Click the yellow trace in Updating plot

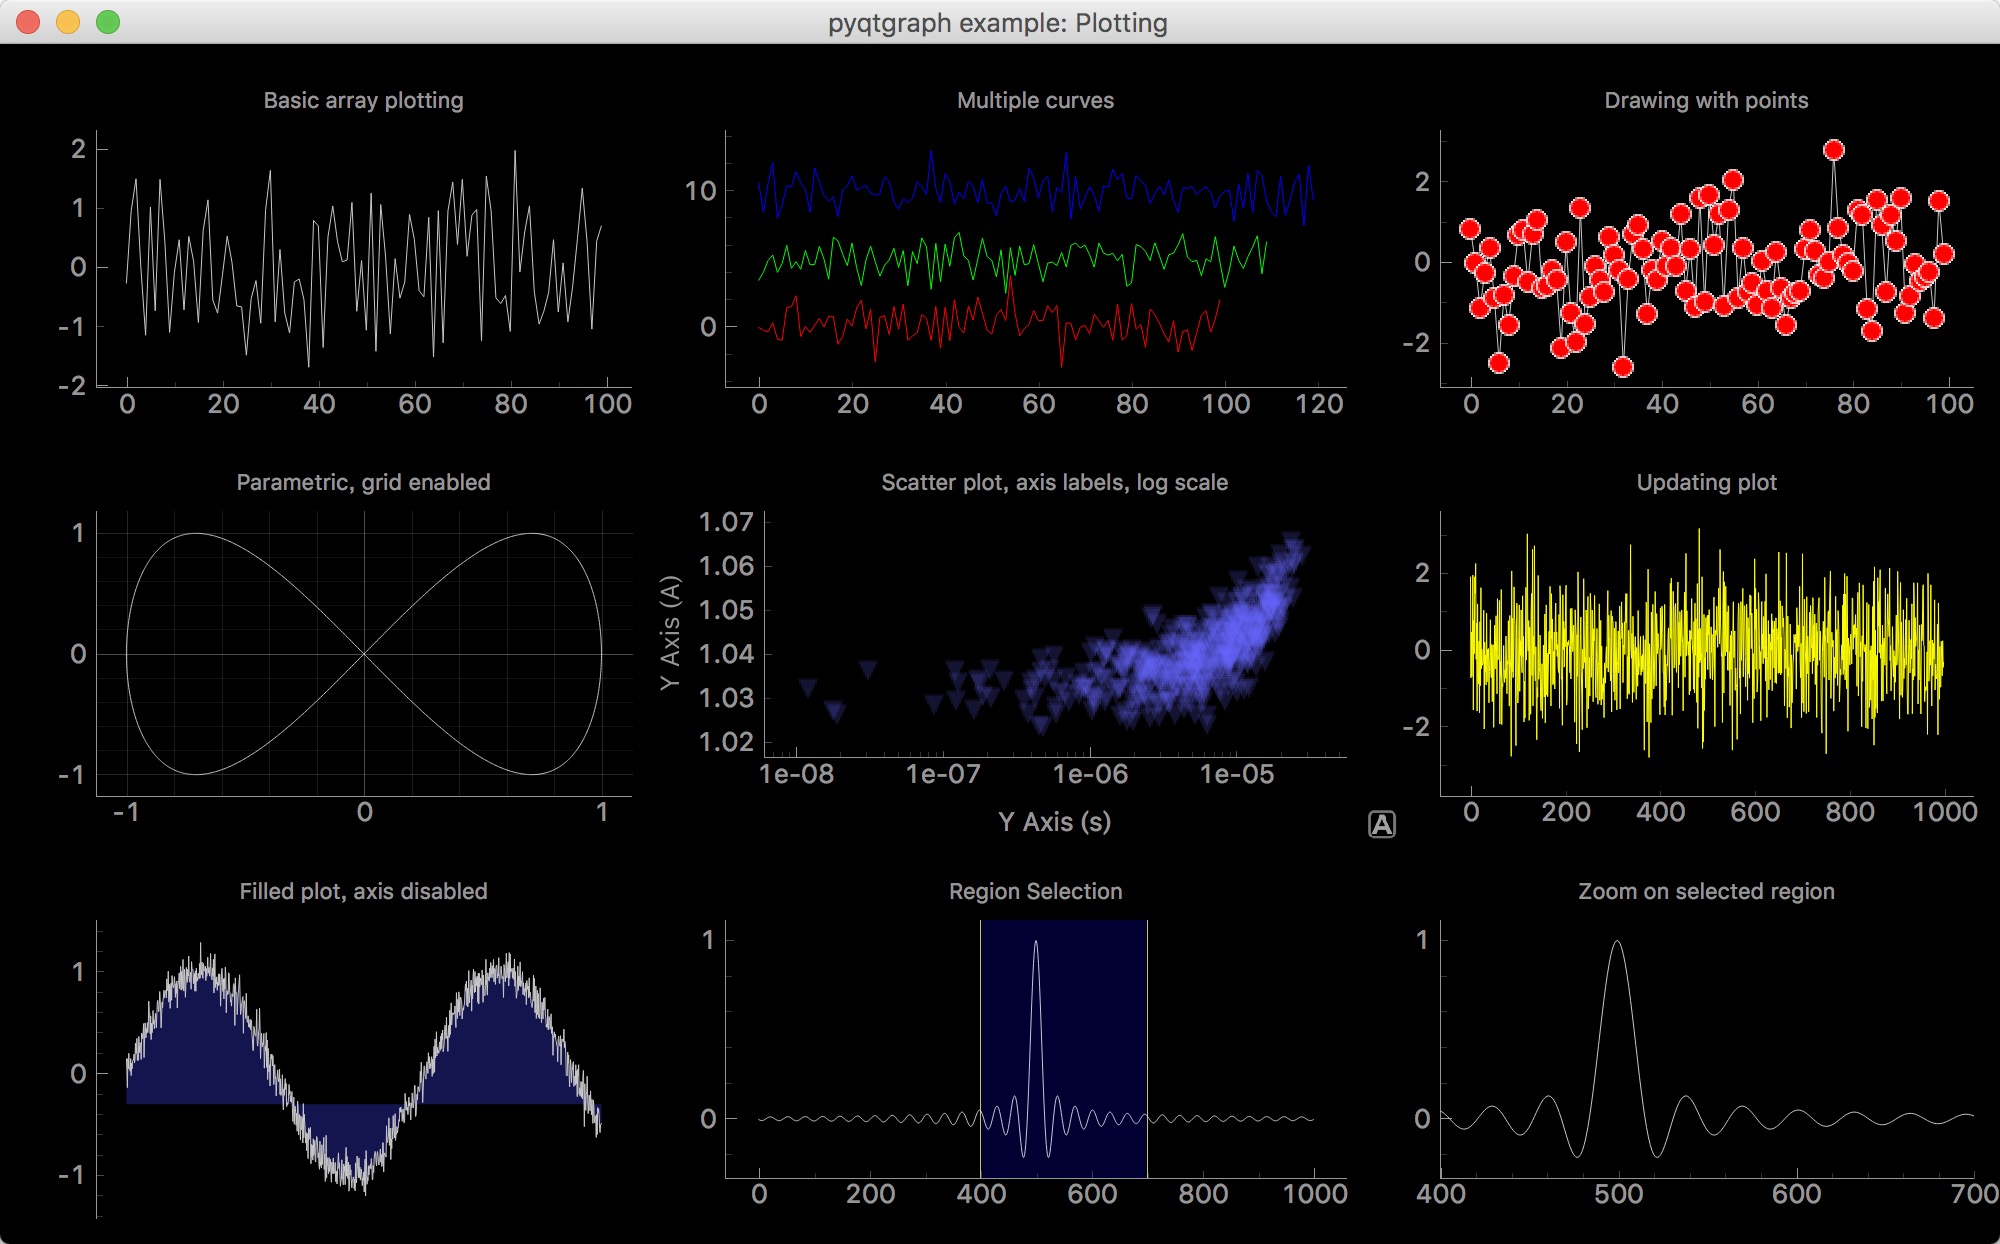point(1700,650)
